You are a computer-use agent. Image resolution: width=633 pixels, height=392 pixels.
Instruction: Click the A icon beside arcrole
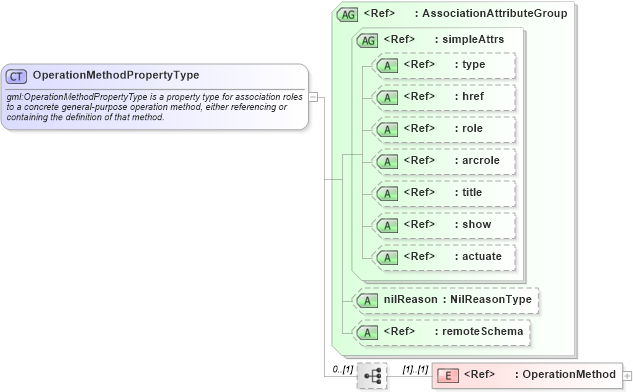pyautogui.click(x=387, y=161)
